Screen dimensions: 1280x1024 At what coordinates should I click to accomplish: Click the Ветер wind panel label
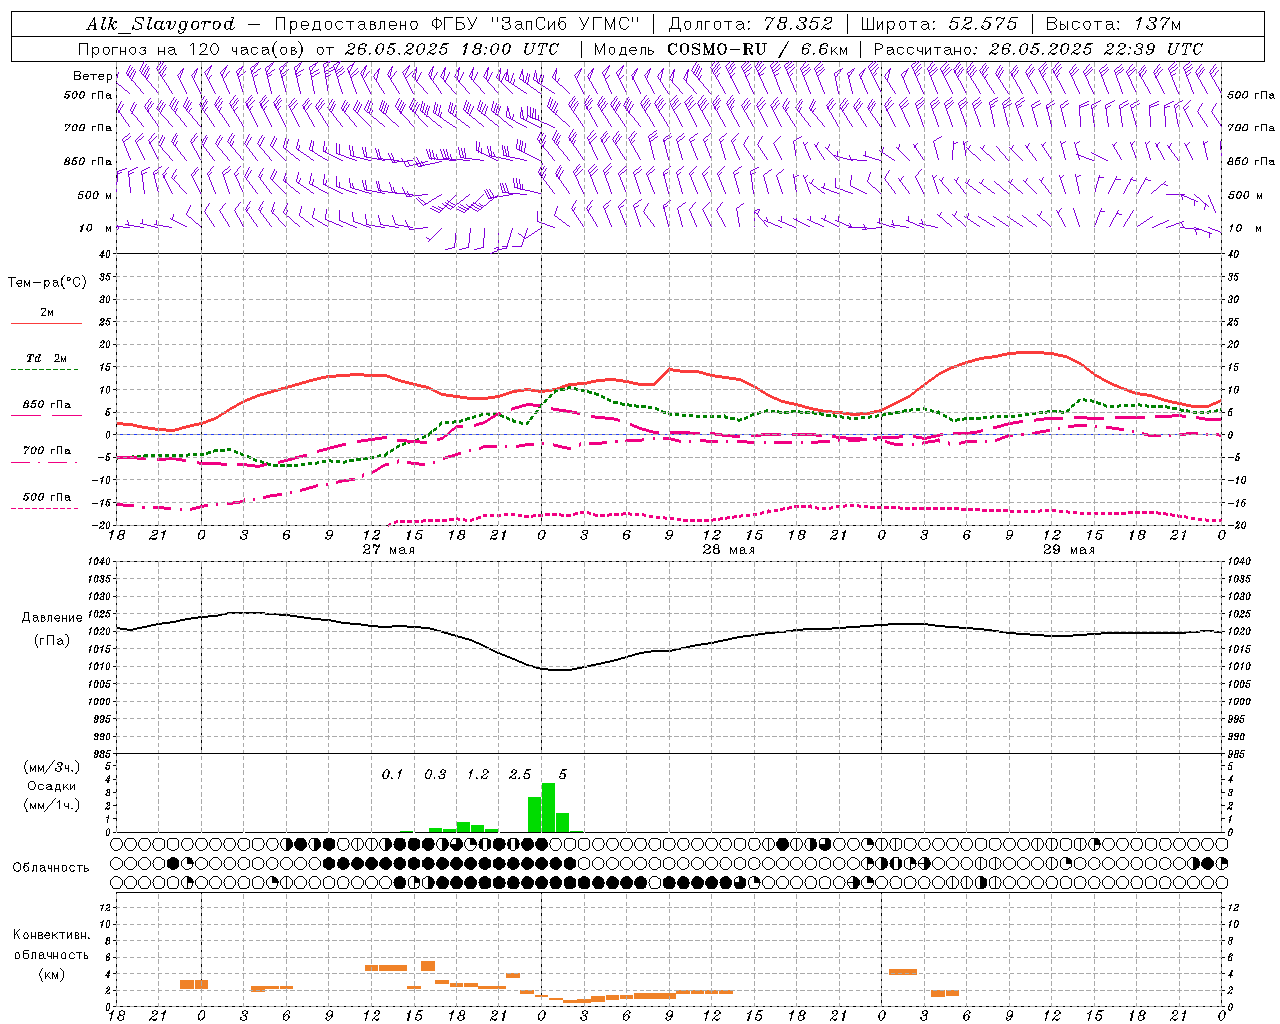[92, 76]
